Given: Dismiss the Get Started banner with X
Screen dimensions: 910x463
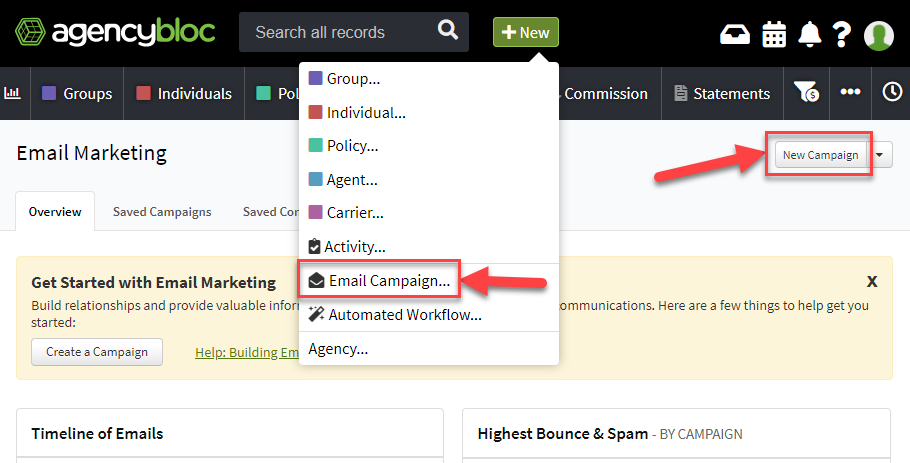Looking at the screenshot, I should (x=872, y=282).
